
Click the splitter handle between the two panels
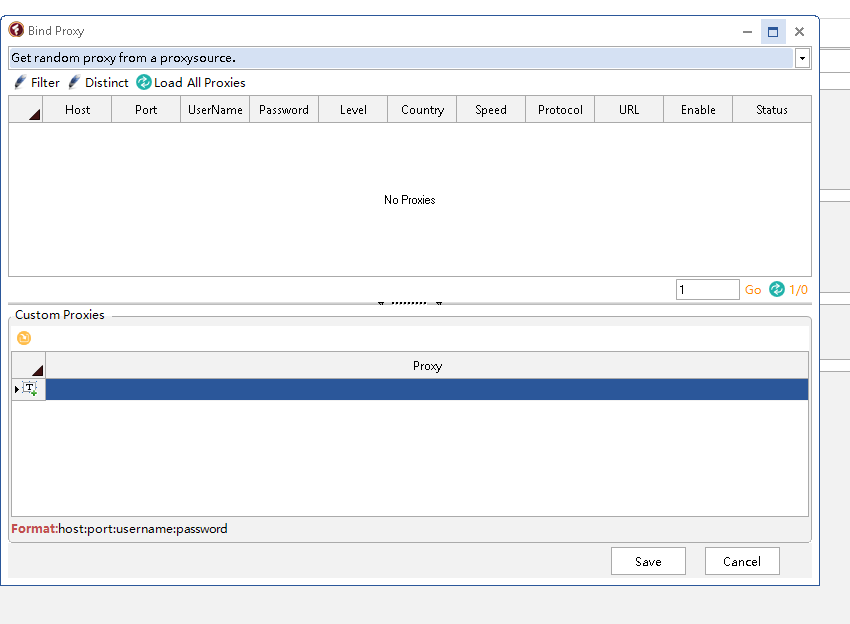[410, 303]
